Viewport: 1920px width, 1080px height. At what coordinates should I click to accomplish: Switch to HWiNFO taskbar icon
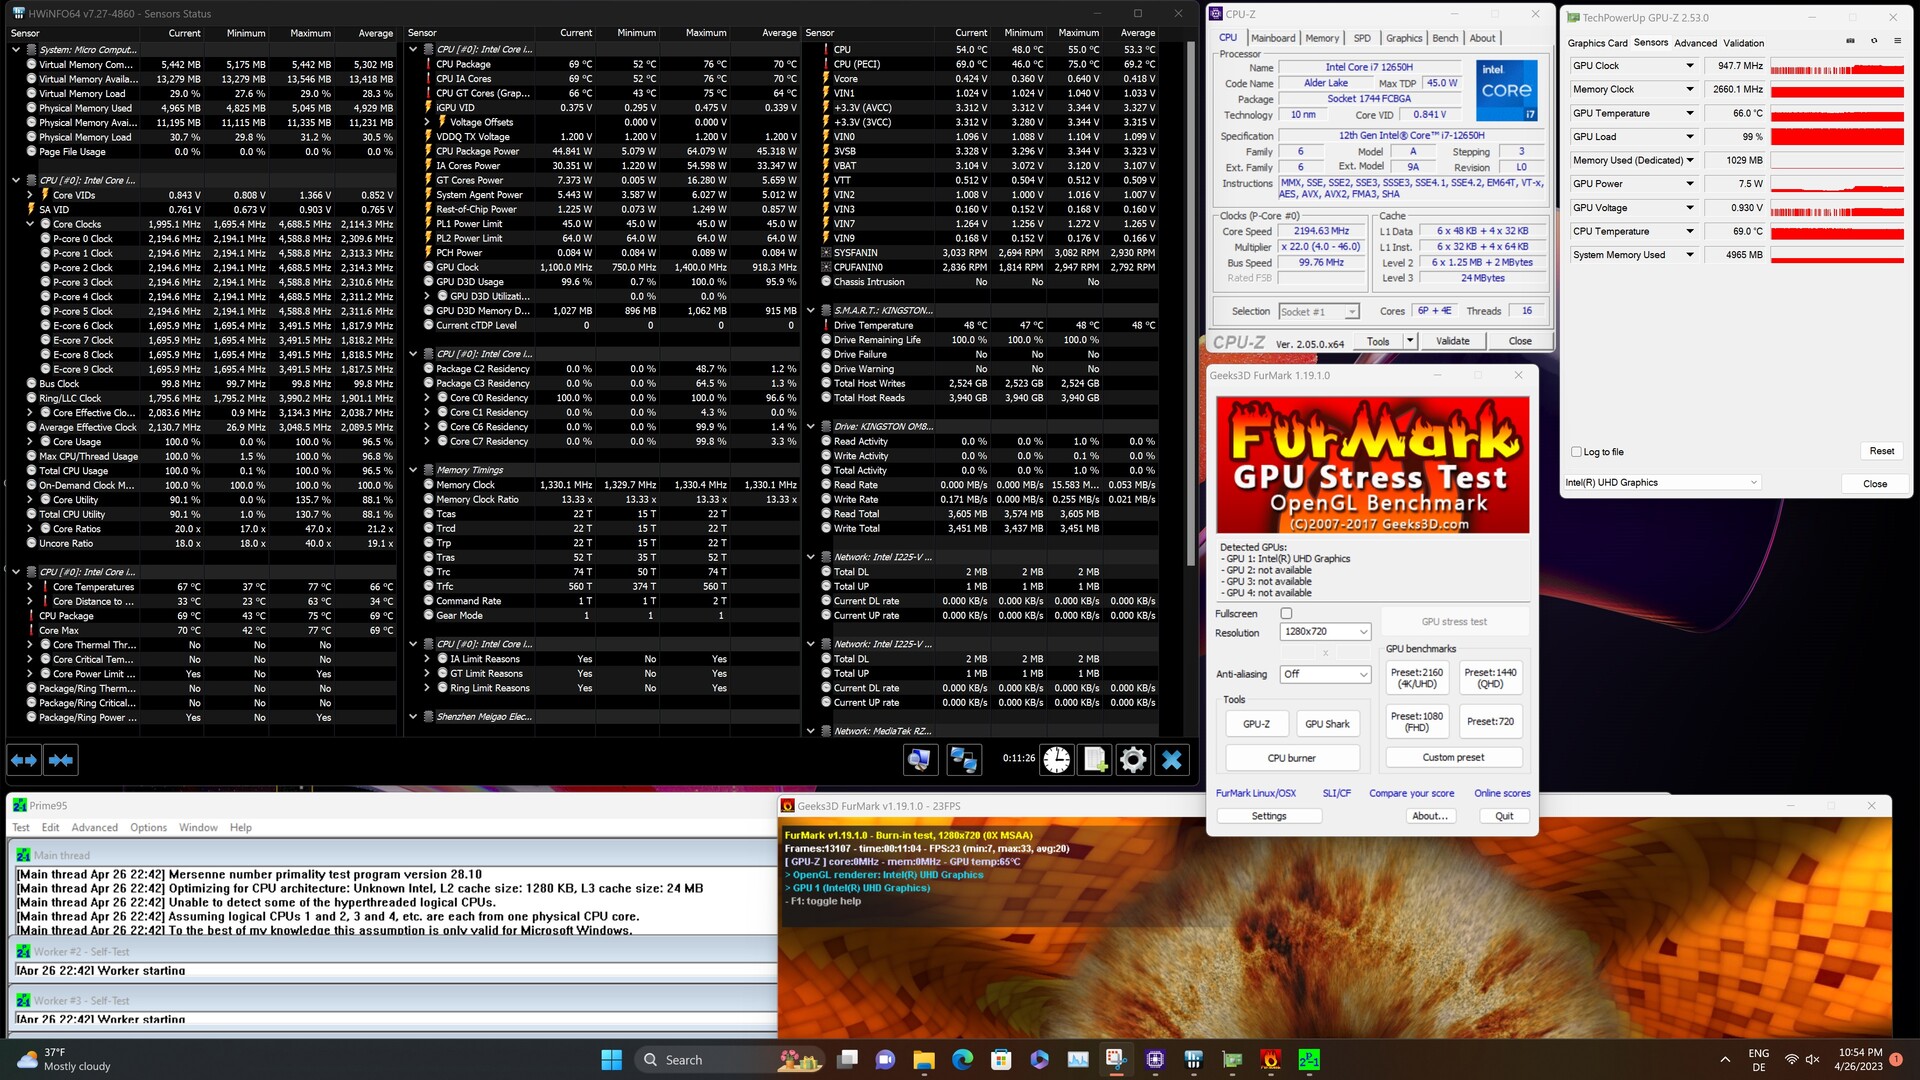[x=1193, y=1059]
